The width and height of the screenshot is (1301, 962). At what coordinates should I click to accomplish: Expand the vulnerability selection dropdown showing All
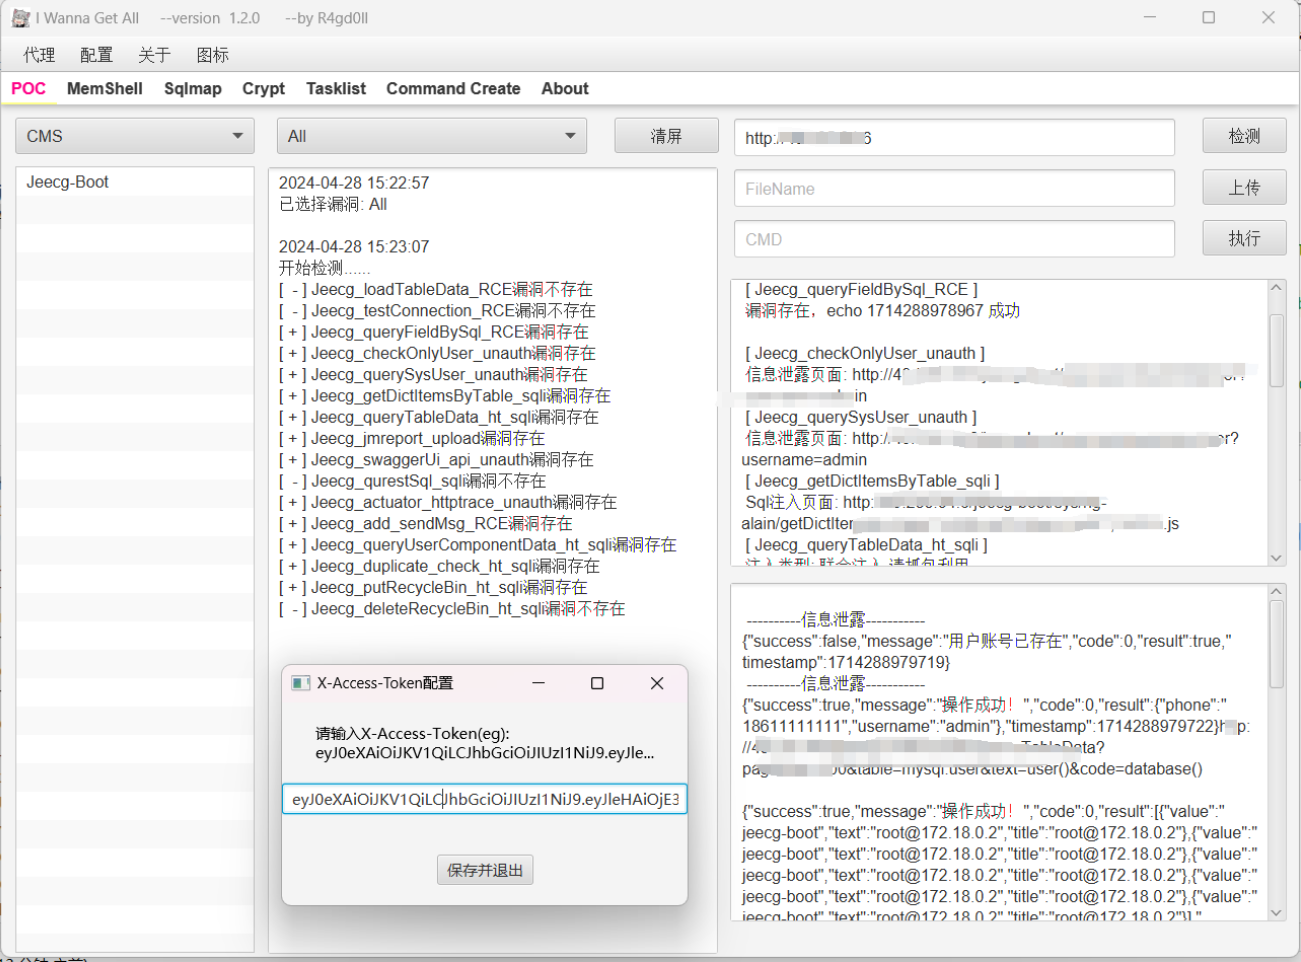click(x=430, y=135)
